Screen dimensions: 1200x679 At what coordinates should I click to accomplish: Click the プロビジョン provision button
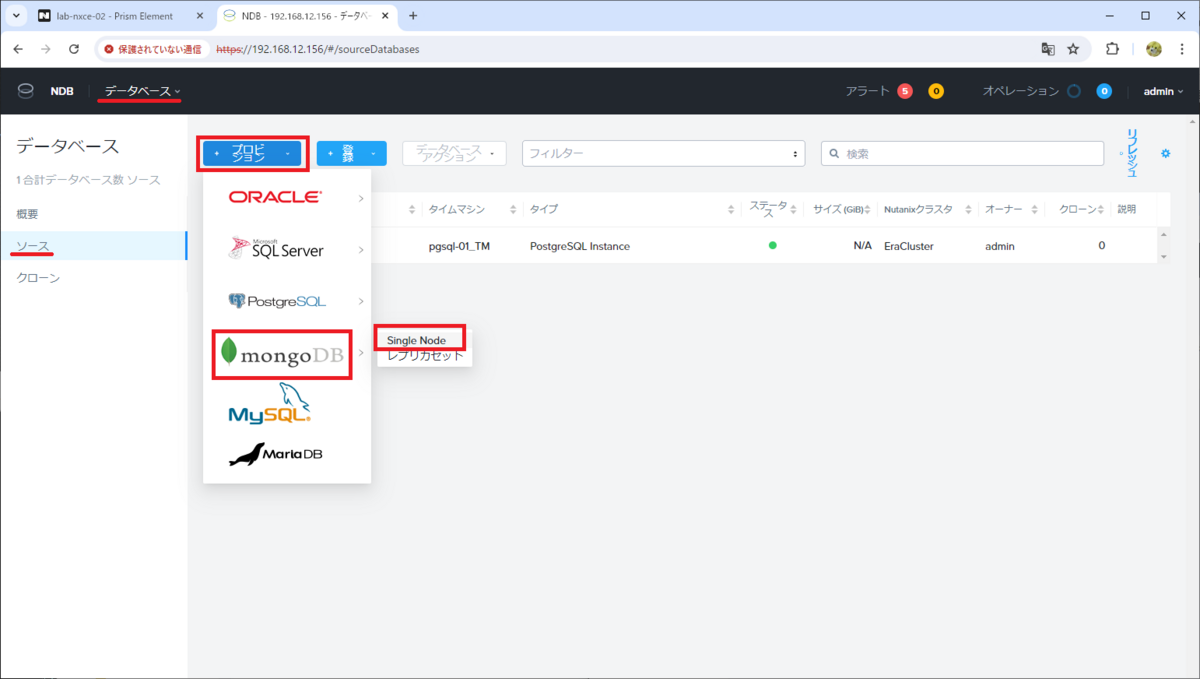pos(252,153)
